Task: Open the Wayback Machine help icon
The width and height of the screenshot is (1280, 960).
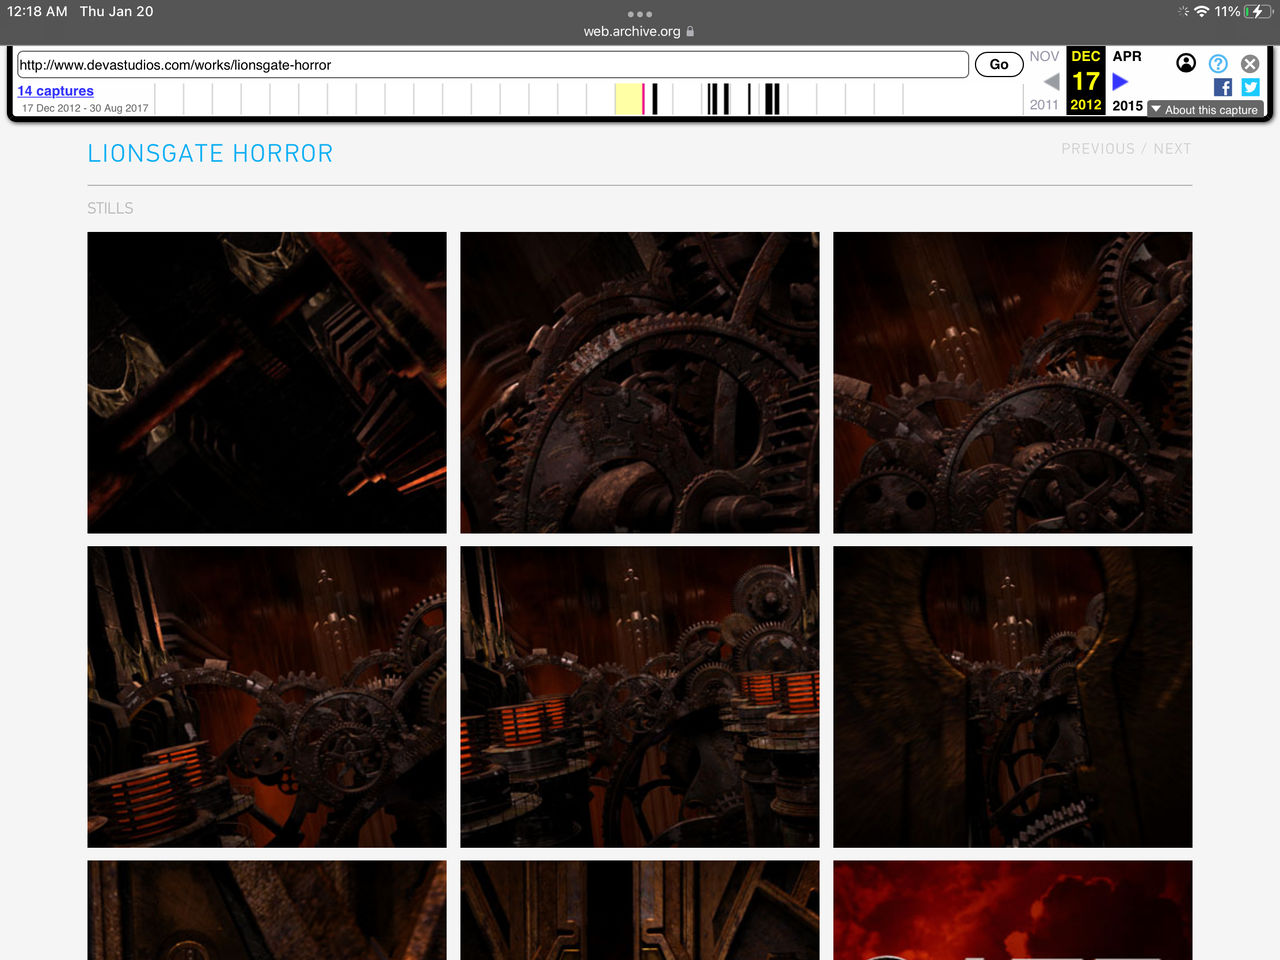Action: pyautogui.click(x=1218, y=63)
